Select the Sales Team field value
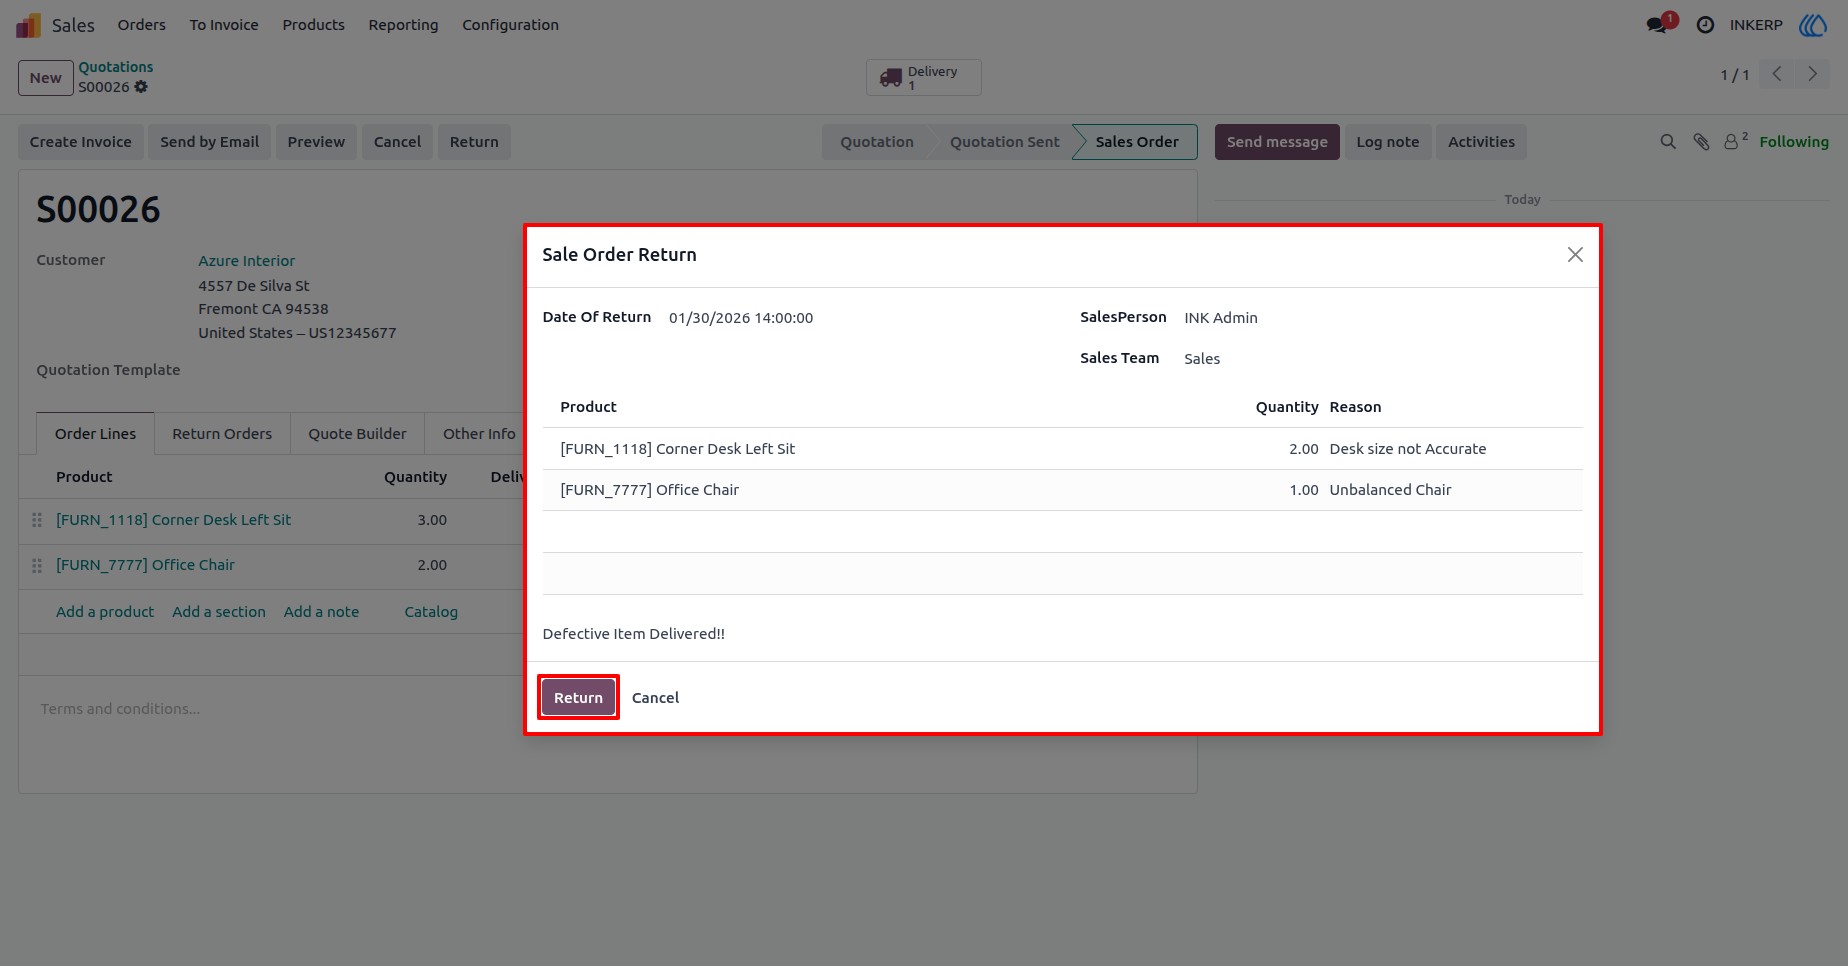 (1202, 359)
